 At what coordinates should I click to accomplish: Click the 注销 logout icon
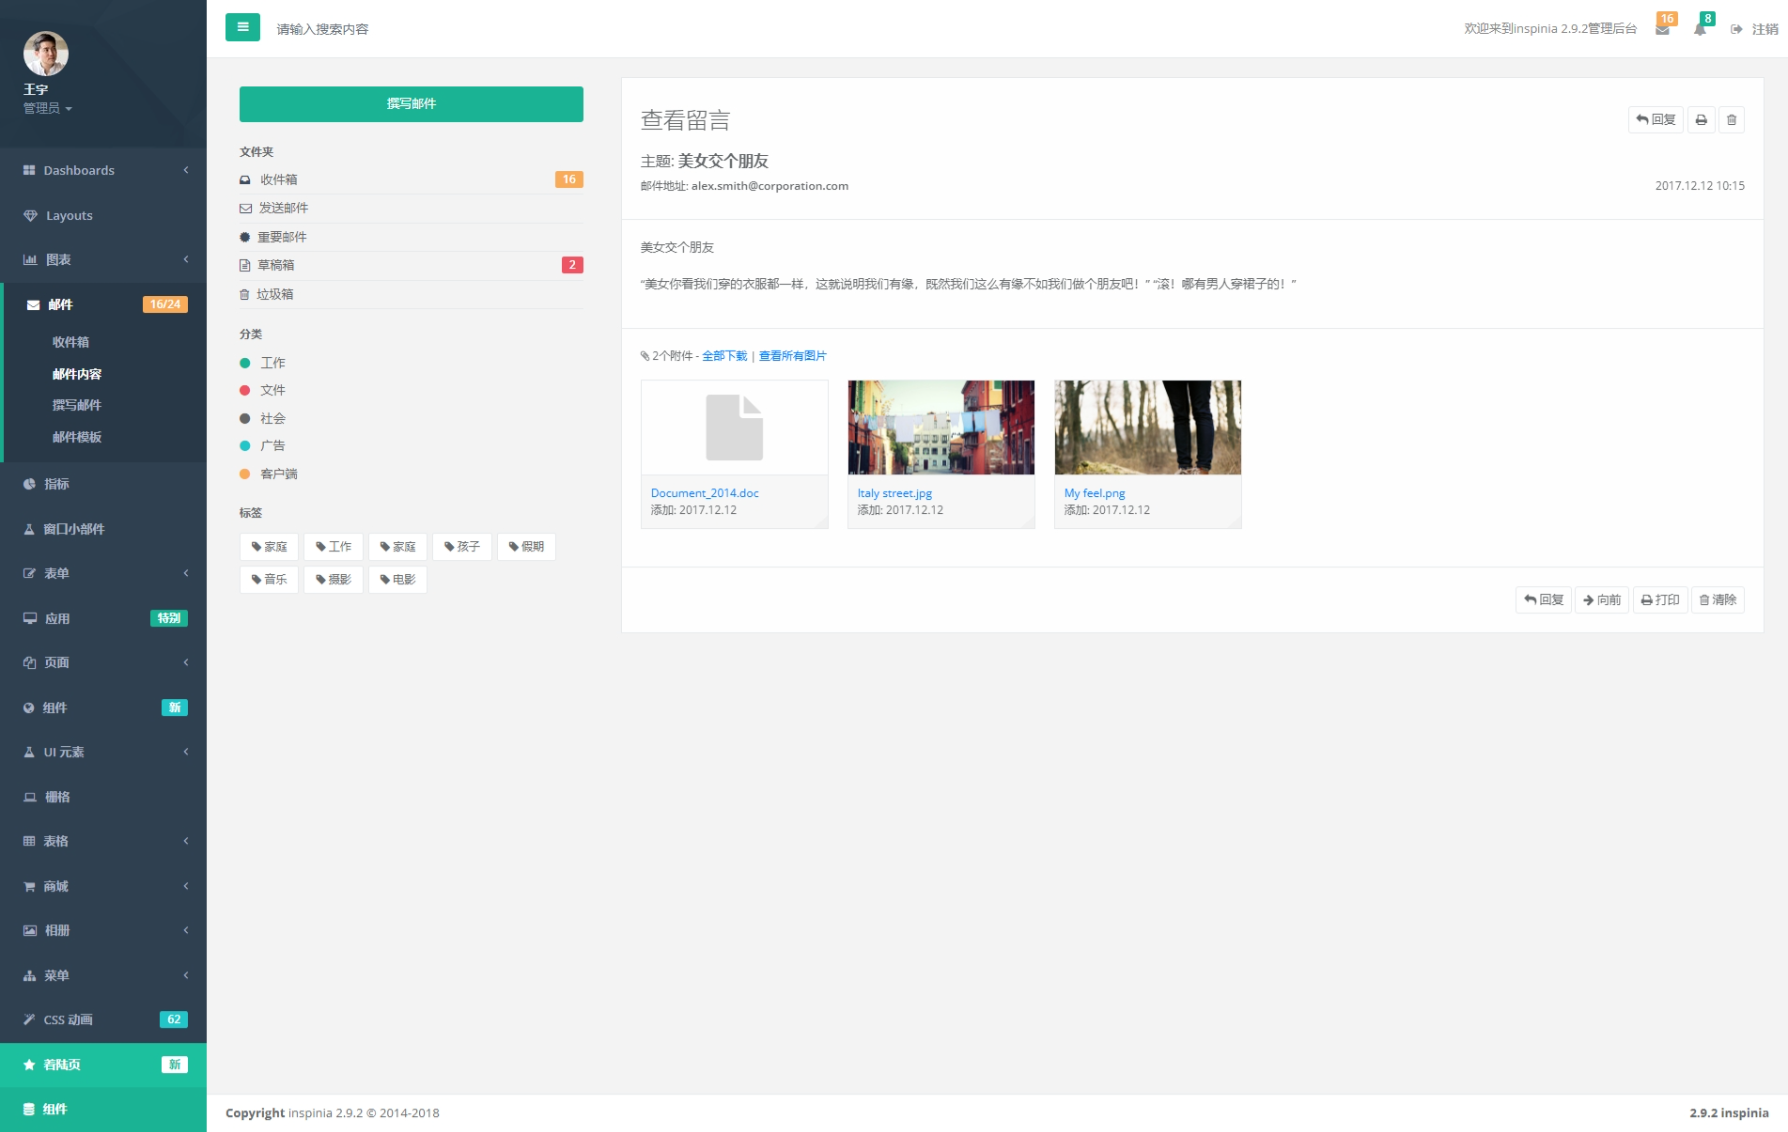[x=1737, y=29]
